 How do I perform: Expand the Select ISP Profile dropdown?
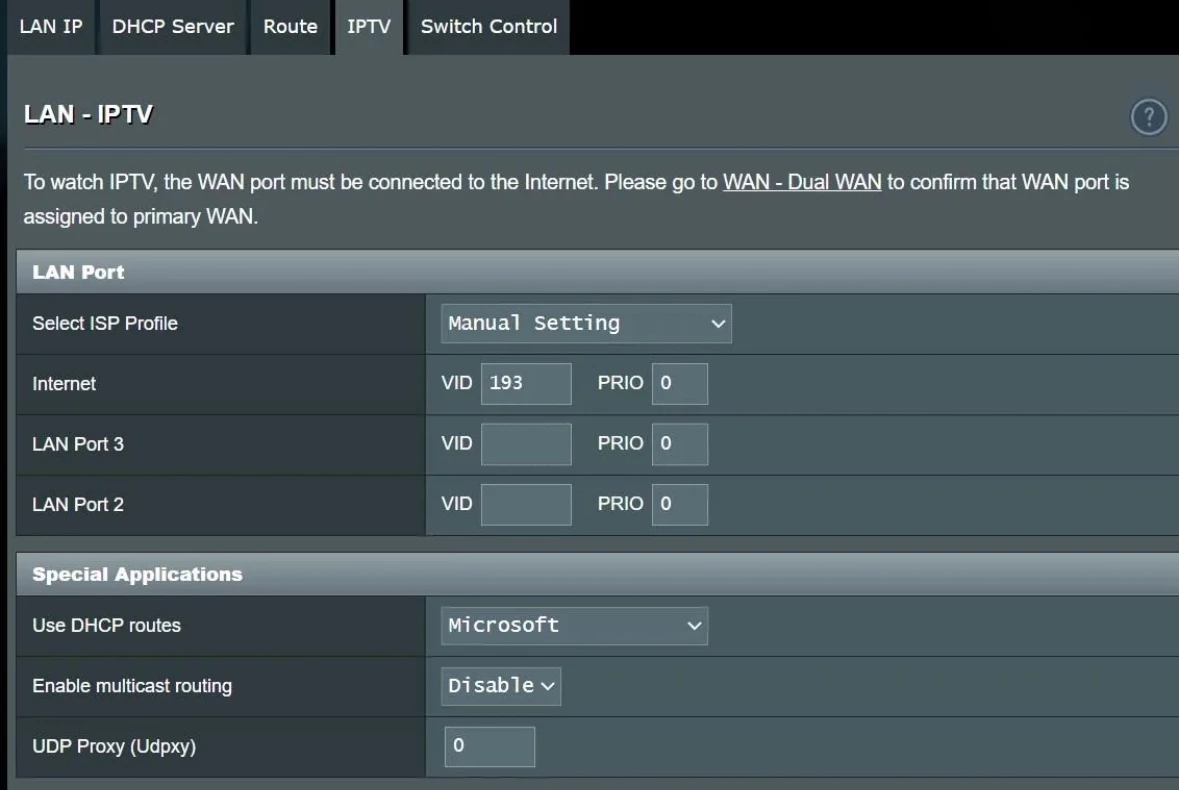(586, 324)
